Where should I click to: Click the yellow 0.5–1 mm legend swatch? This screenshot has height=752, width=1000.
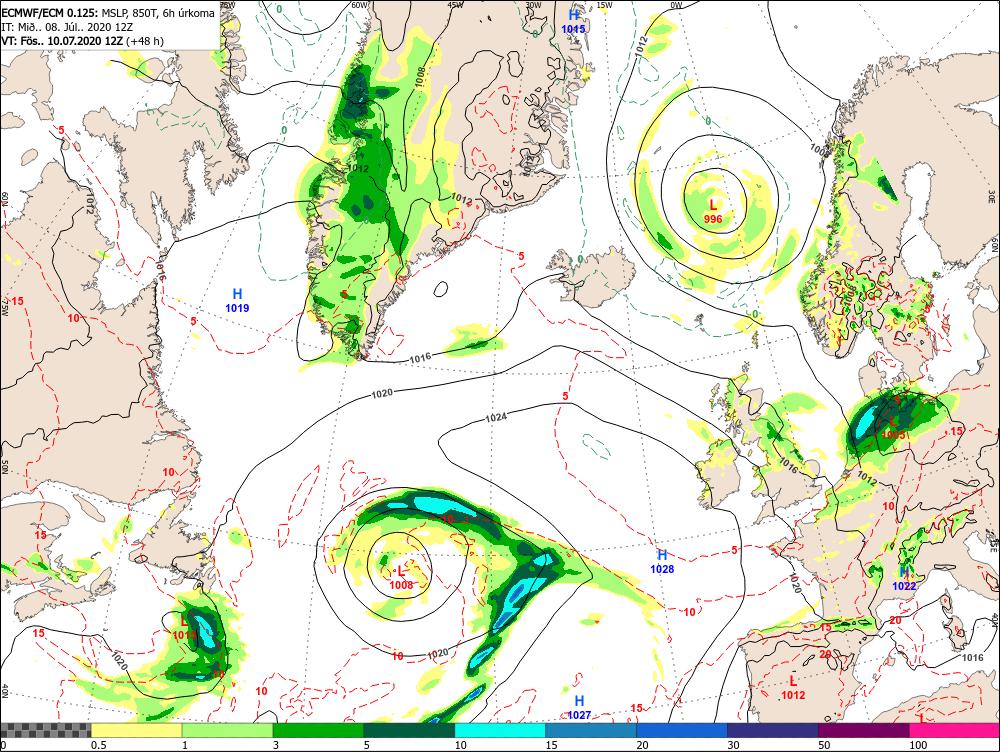tap(136, 730)
